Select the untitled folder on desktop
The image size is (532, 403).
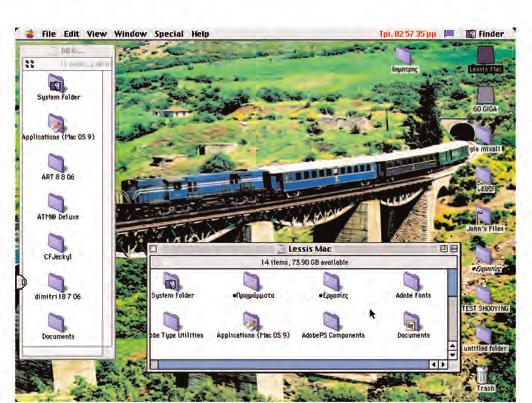485,339
